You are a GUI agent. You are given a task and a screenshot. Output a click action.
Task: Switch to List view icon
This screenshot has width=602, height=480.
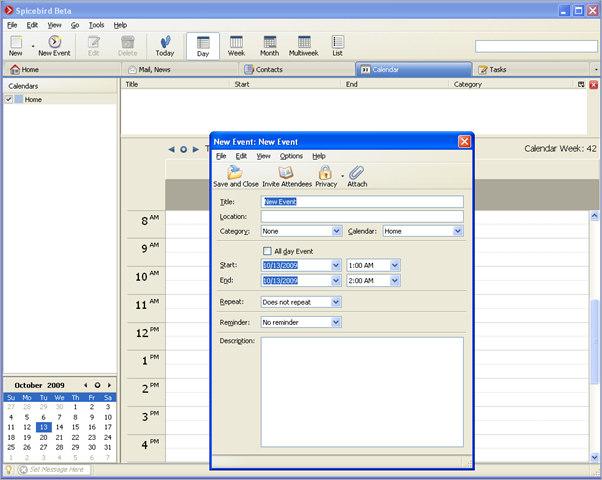(338, 46)
